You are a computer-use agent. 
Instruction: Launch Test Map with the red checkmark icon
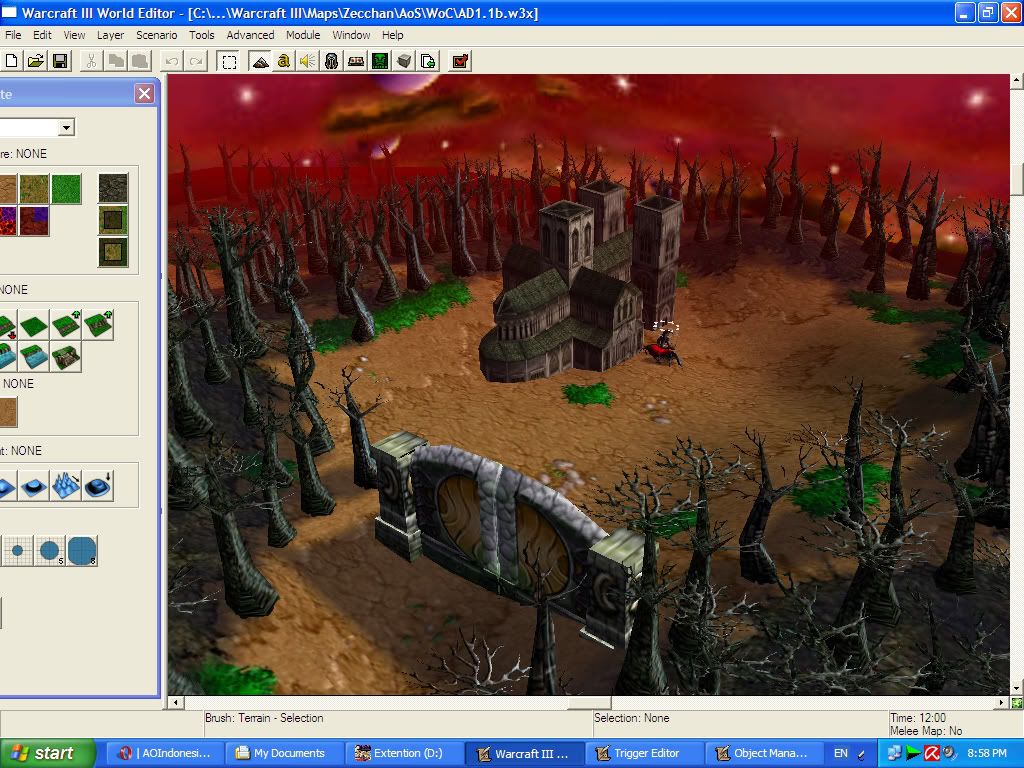[460, 61]
